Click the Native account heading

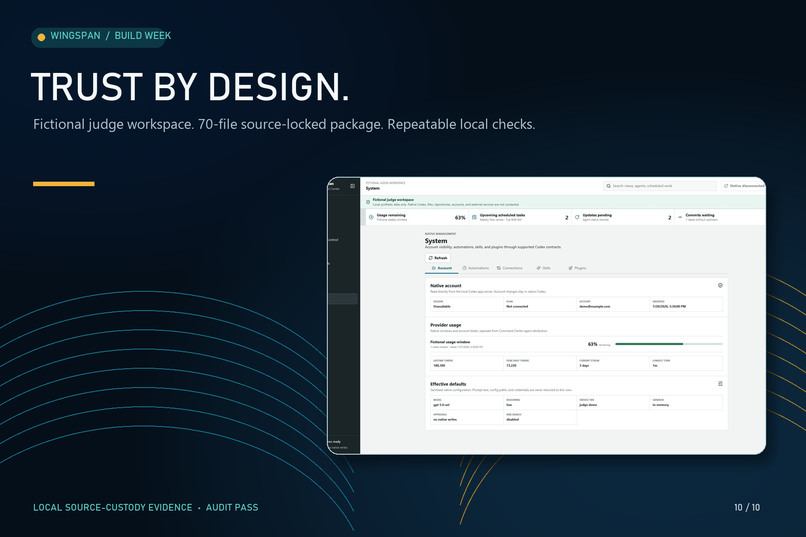[446, 286]
